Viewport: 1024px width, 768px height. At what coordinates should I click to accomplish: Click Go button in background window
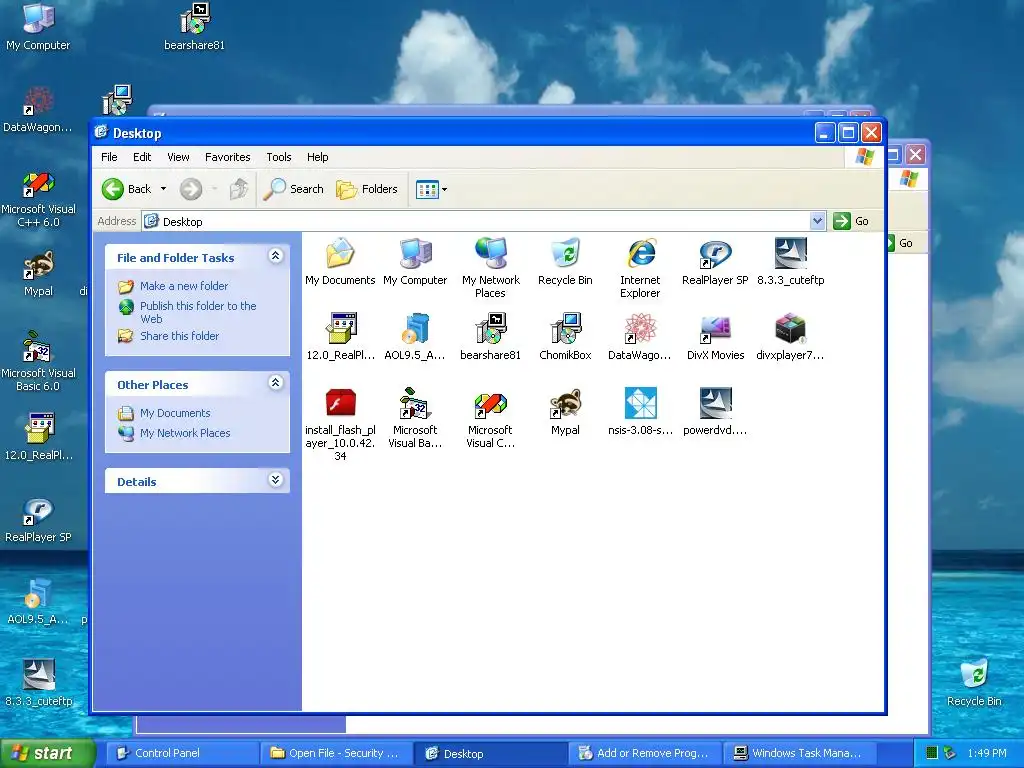point(905,243)
